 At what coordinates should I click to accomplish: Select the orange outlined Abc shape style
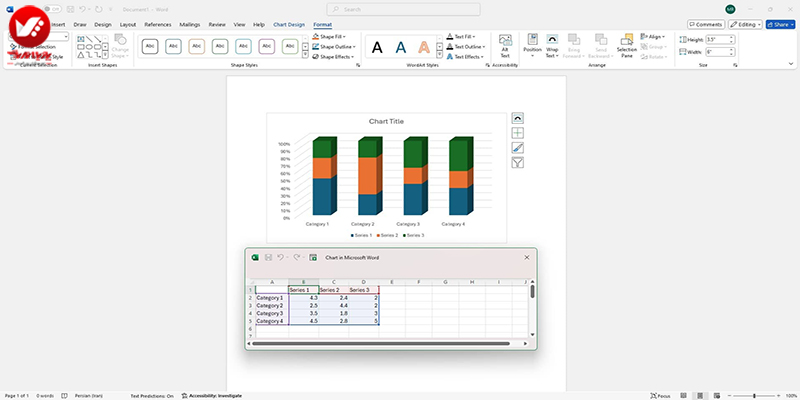pyautogui.click(x=196, y=46)
